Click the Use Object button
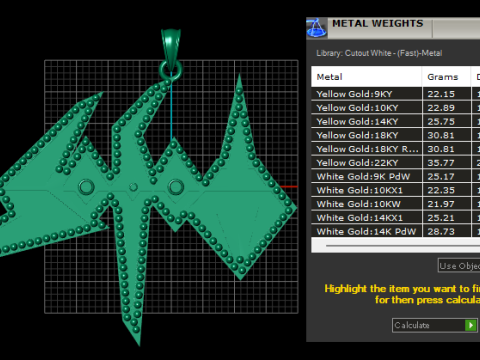 [x=459, y=266]
